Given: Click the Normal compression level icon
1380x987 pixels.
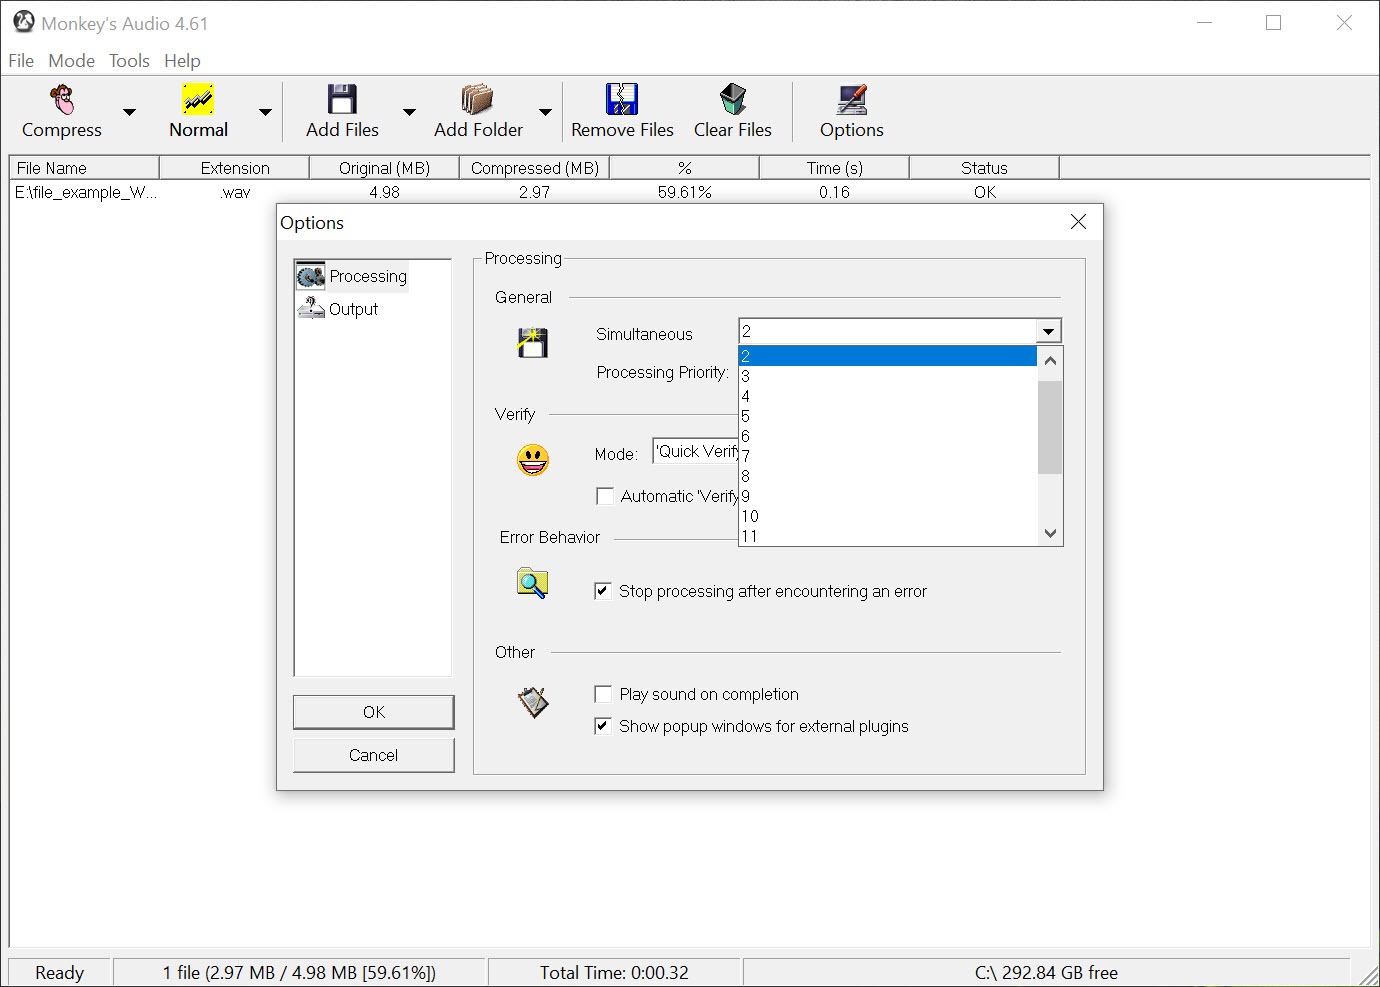Looking at the screenshot, I should (198, 100).
